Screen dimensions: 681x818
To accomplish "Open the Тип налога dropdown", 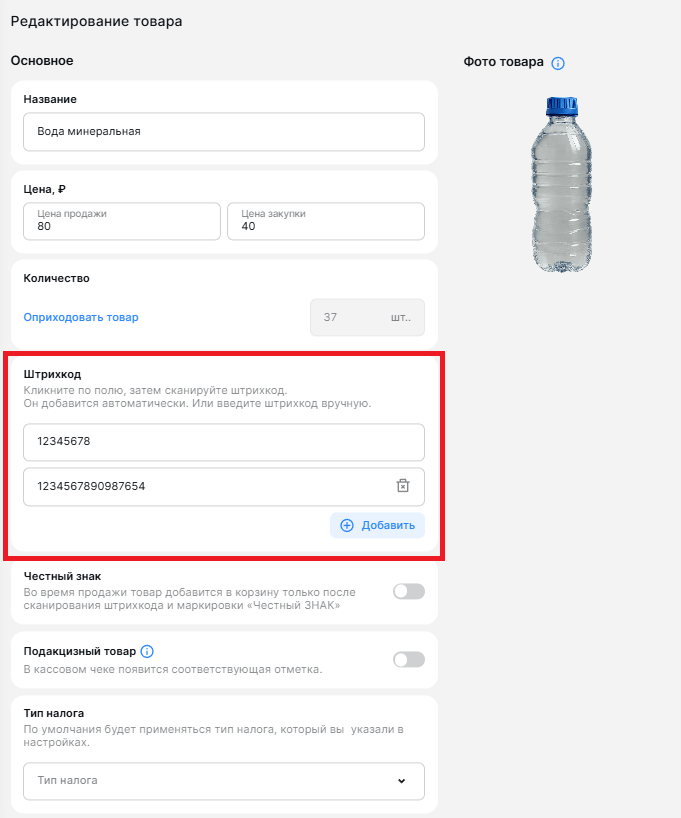I will (224, 781).
